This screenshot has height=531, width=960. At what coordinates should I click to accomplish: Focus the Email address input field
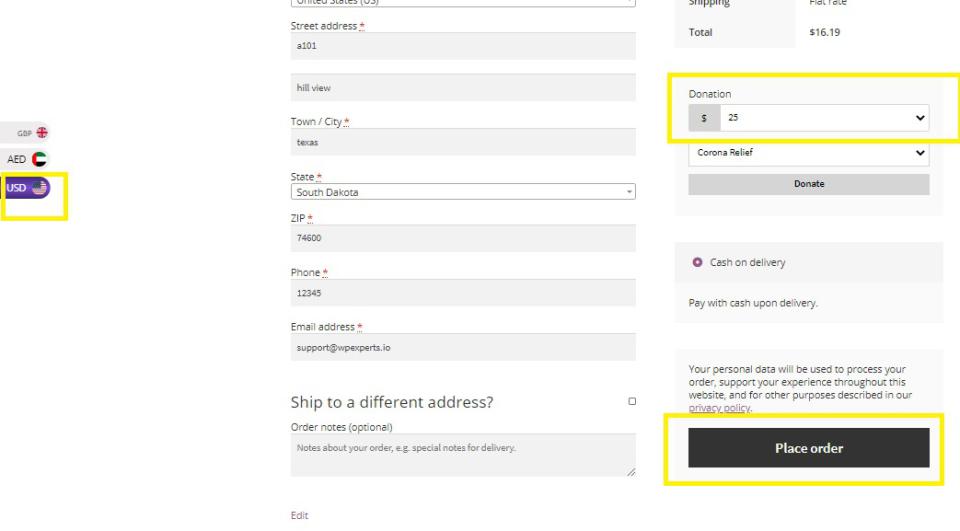(462, 346)
